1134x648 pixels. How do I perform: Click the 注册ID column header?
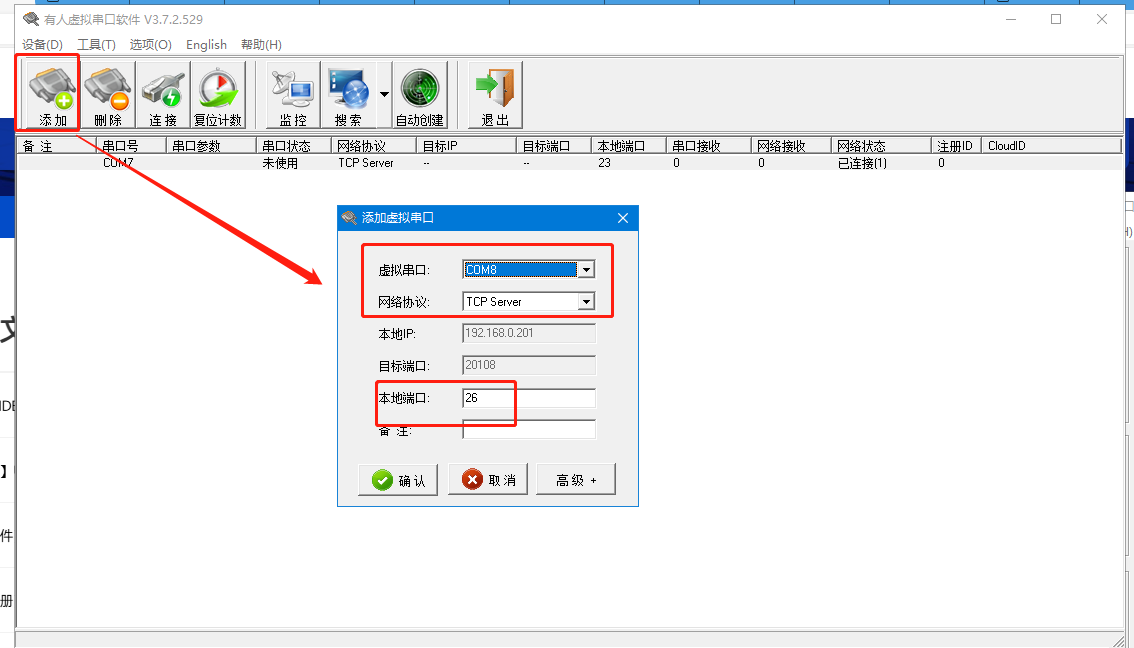click(956, 146)
